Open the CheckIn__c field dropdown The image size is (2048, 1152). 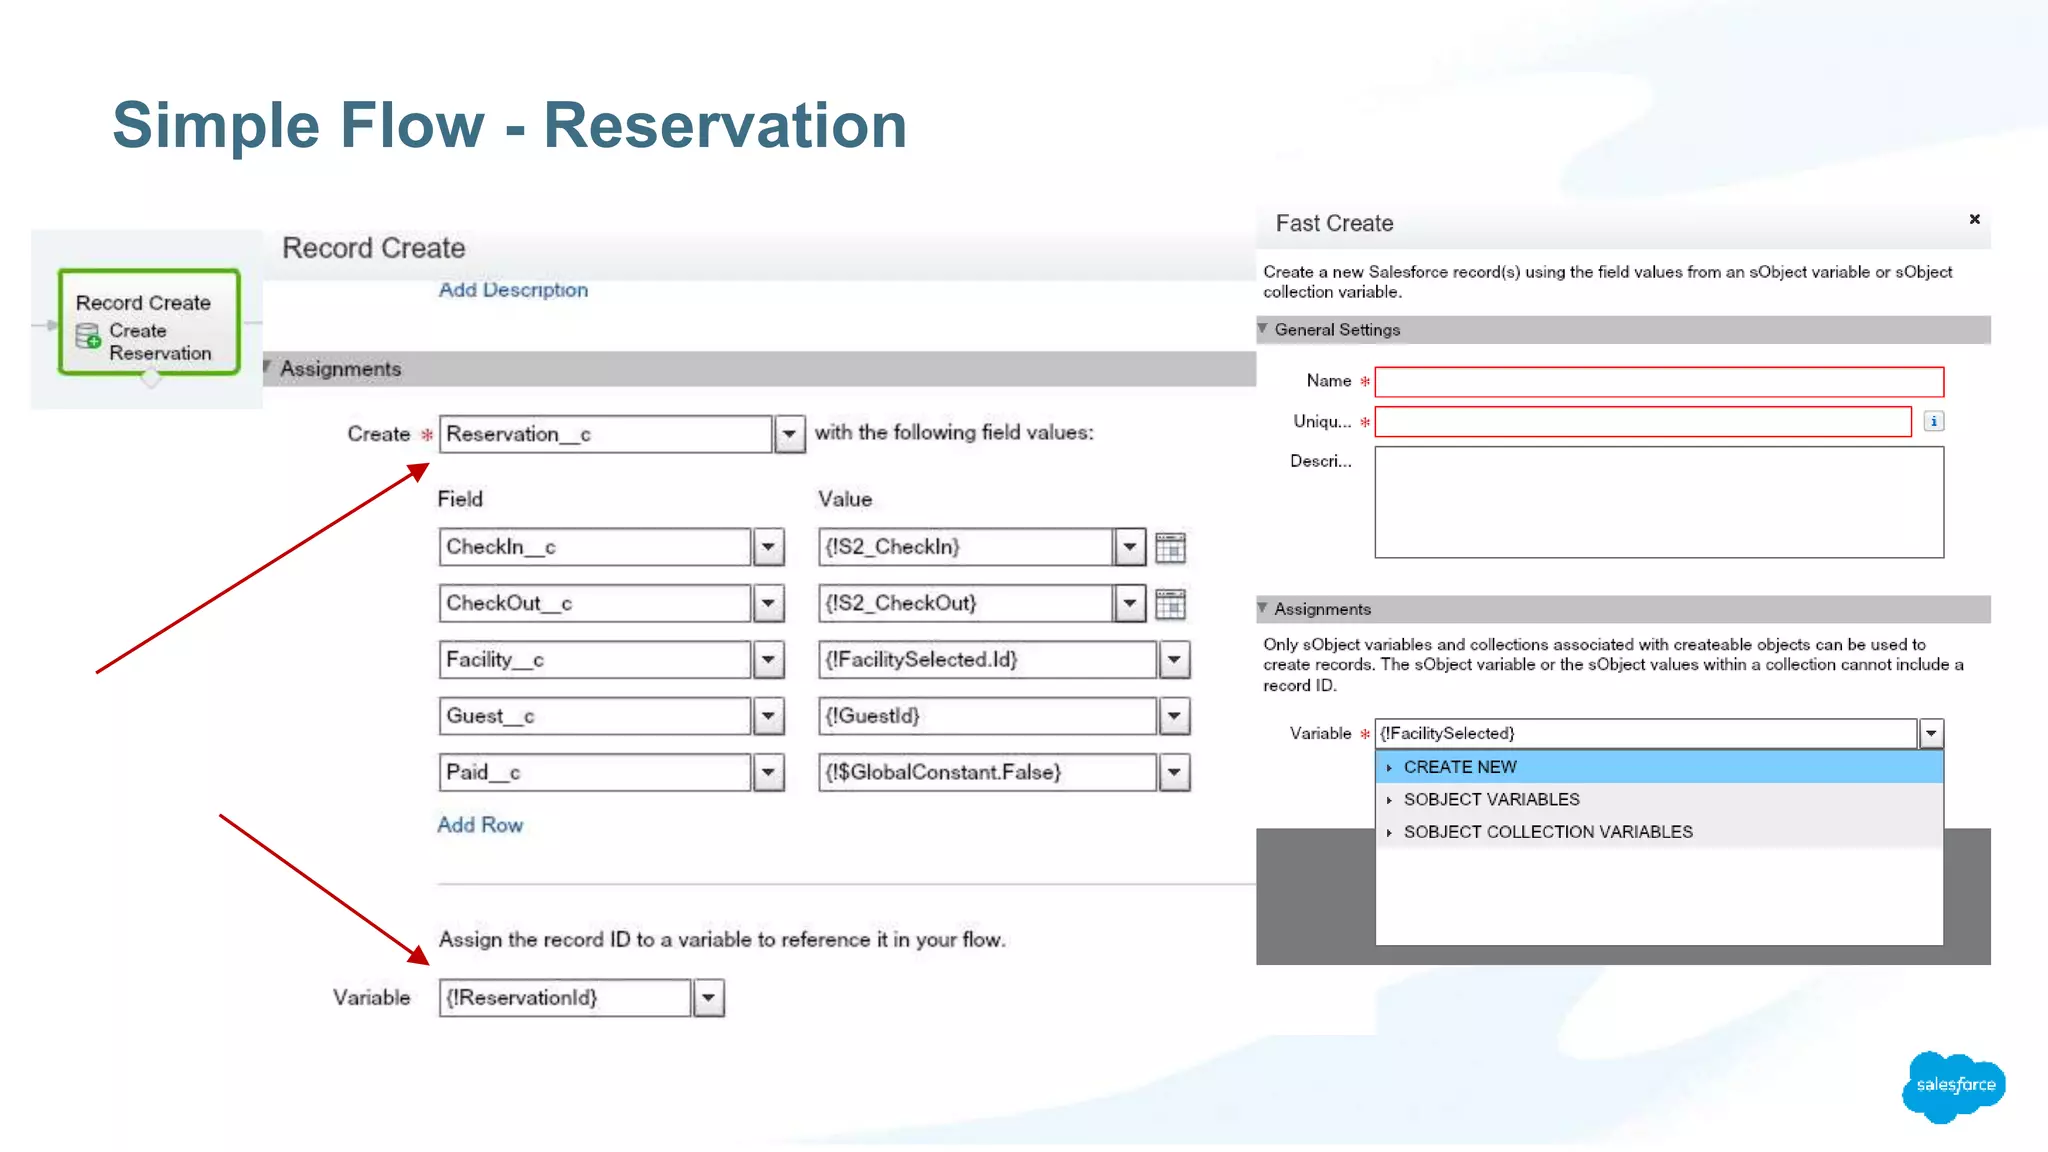[x=768, y=547]
